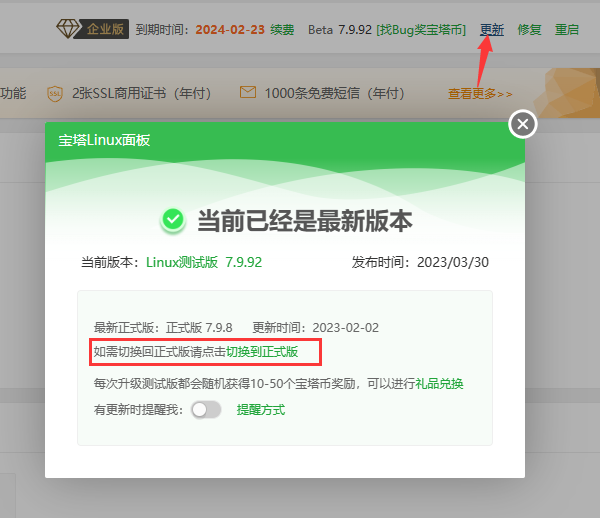Screen dimensions: 600x518
Task: Open the 礼品兑换 link
Action: point(439,383)
